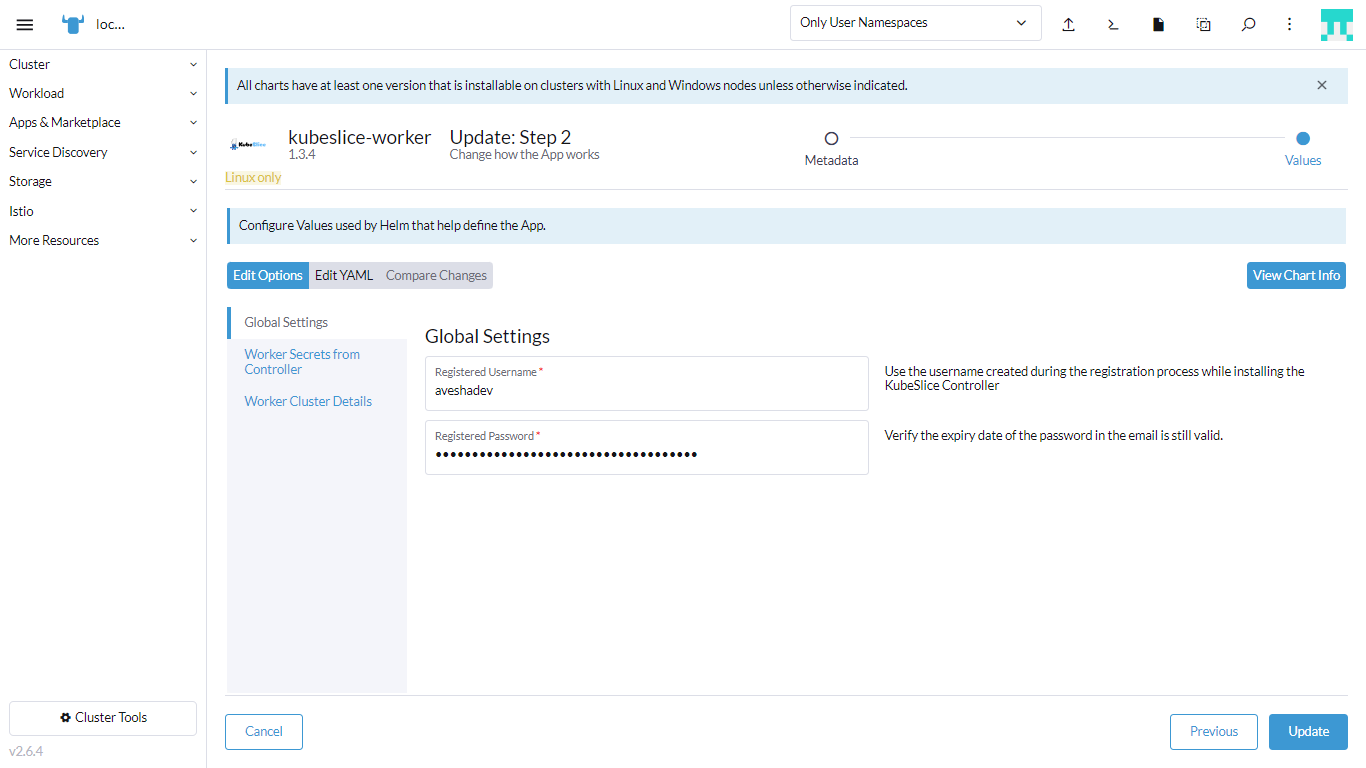Open the vertical three-dot more menu

coord(1290,24)
